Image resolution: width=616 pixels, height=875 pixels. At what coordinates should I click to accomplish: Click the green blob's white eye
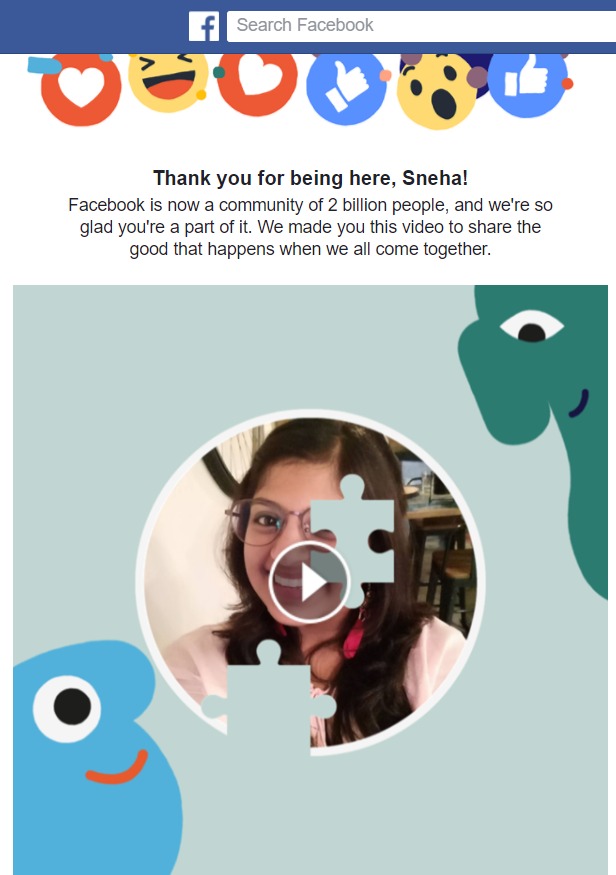(x=531, y=326)
